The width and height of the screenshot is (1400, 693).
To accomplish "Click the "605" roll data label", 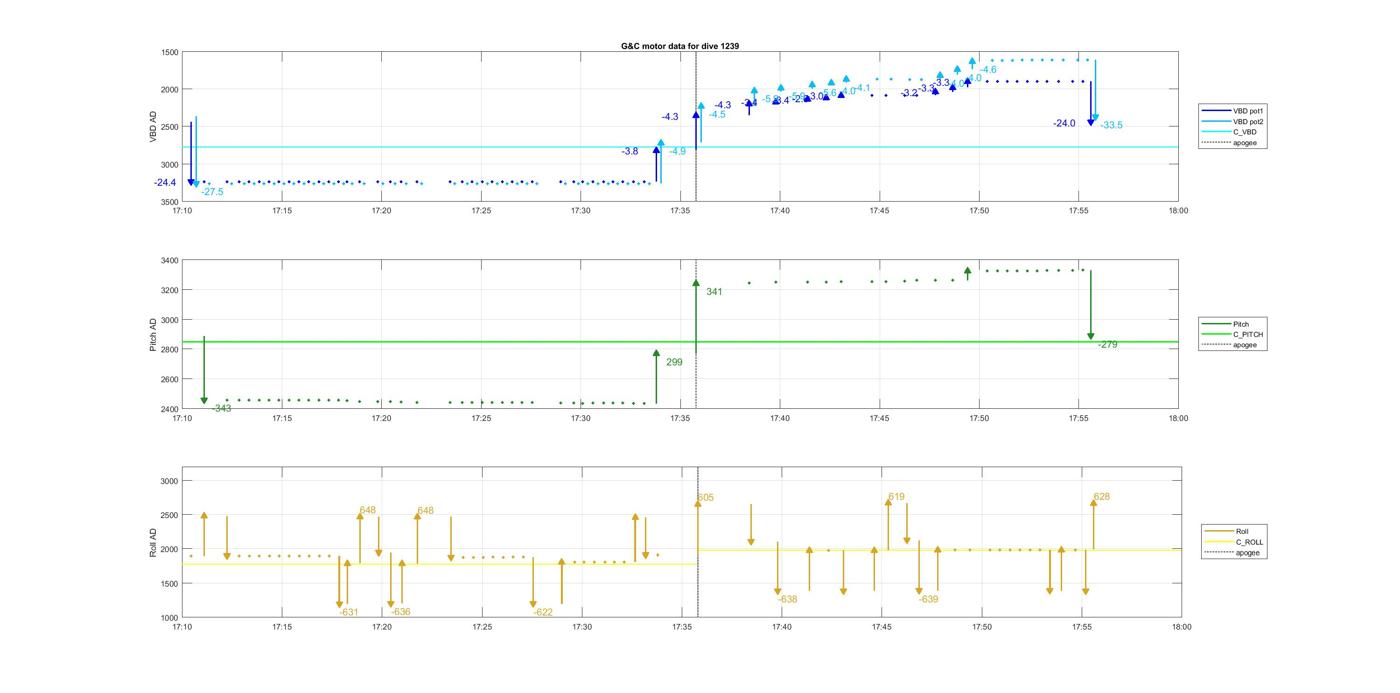I will pos(706,498).
